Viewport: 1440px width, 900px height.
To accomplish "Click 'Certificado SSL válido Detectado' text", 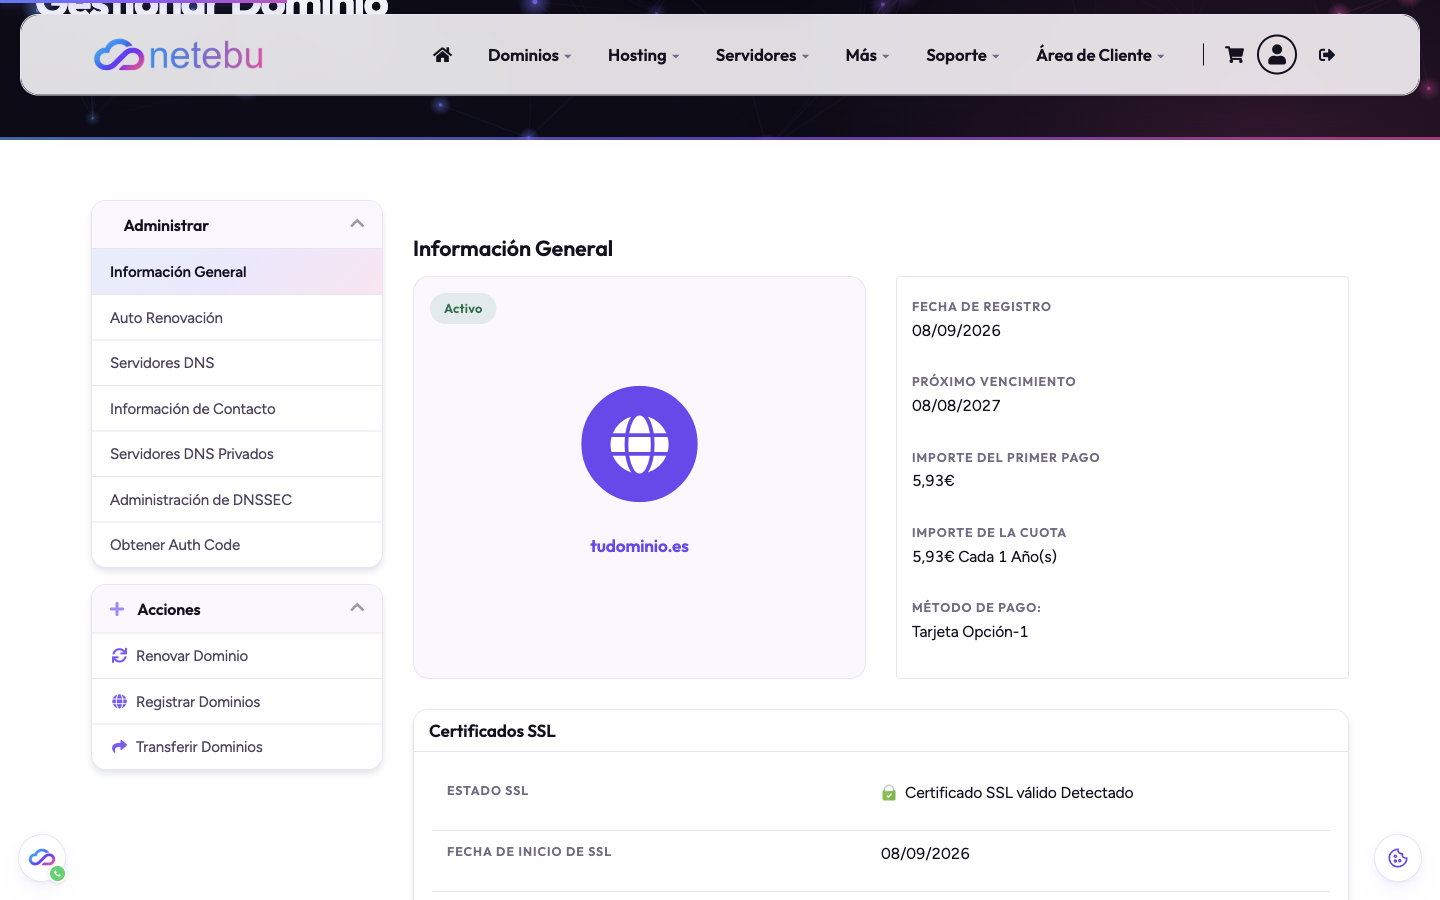I will [1019, 793].
